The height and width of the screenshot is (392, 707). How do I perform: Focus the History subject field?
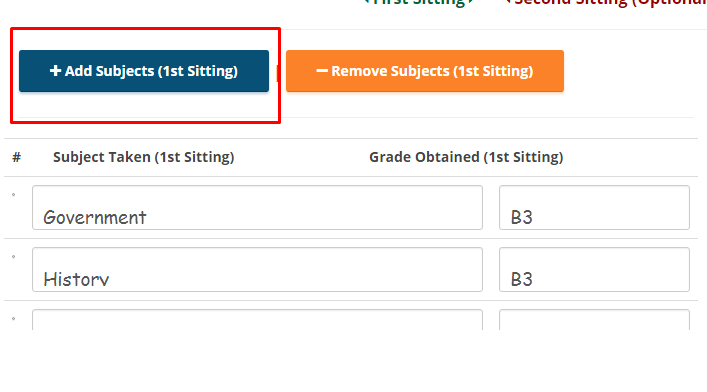point(257,269)
